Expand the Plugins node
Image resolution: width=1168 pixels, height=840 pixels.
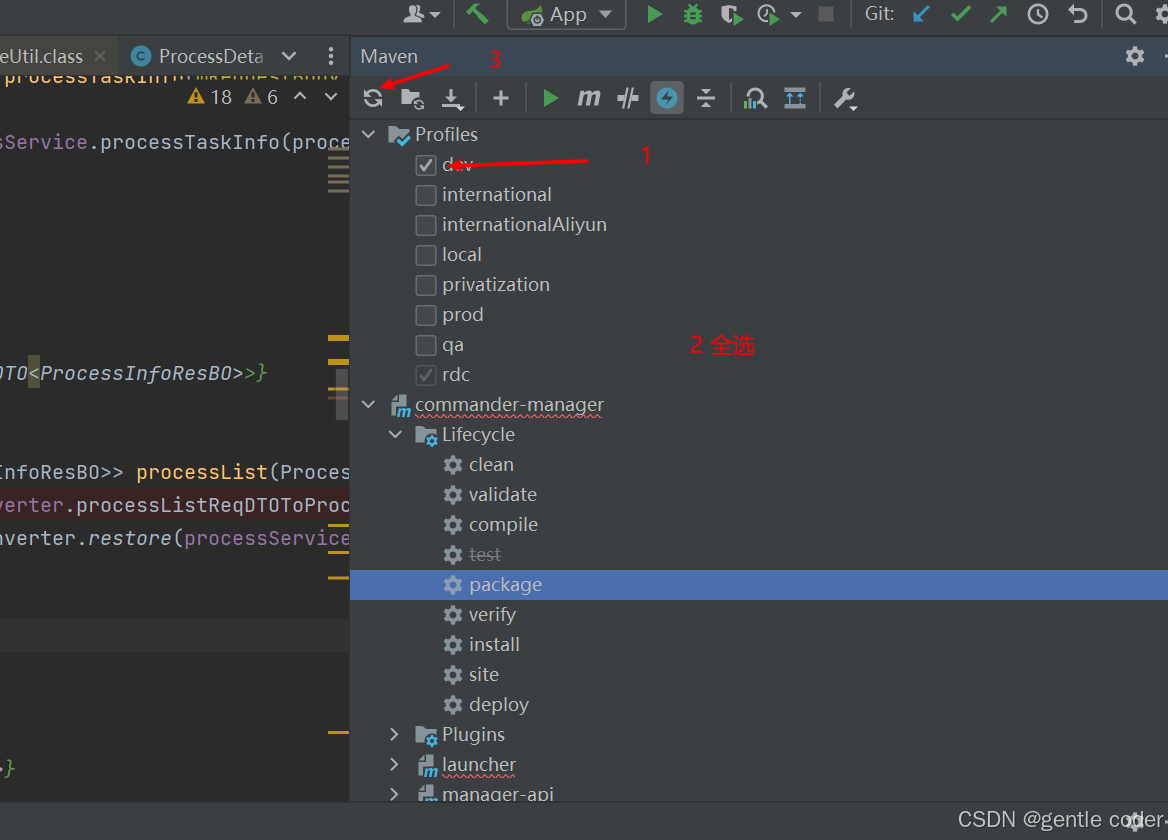click(x=394, y=734)
